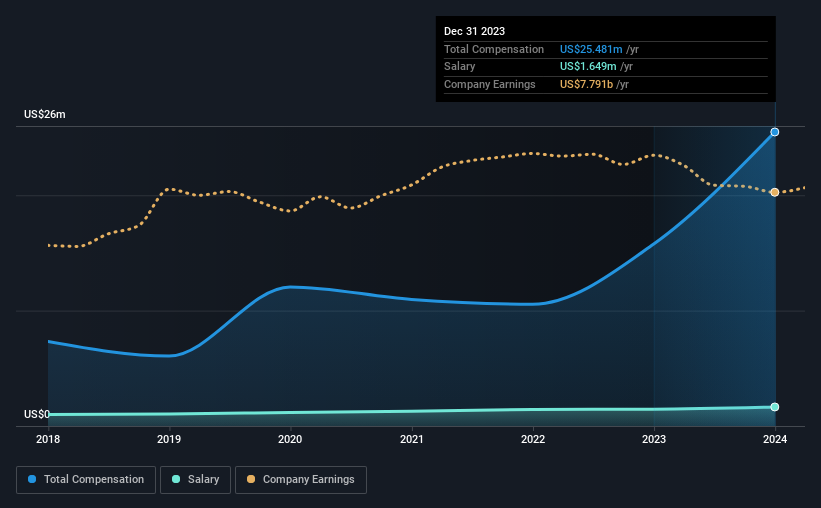Select the blue Total Compensation data point at 2024
This screenshot has width=821, height=508.
(x=775, y=132)
